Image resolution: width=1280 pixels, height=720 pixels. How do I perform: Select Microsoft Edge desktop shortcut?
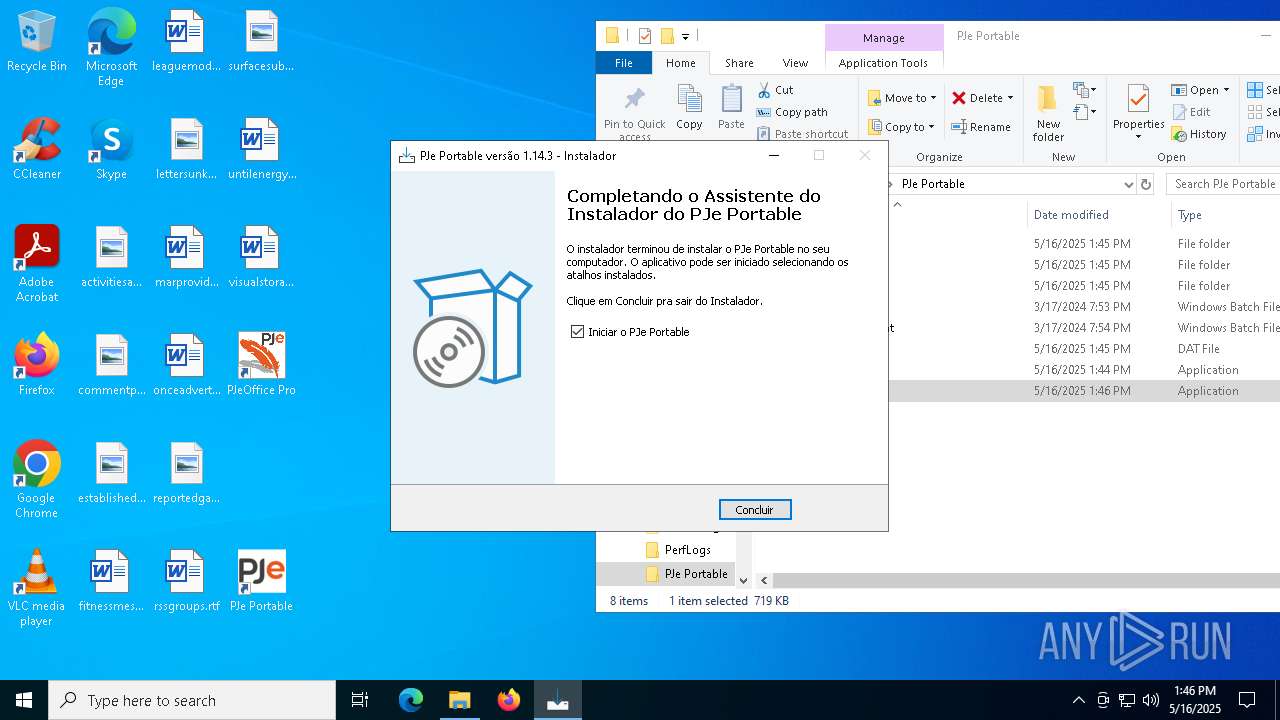click(111, 47)
